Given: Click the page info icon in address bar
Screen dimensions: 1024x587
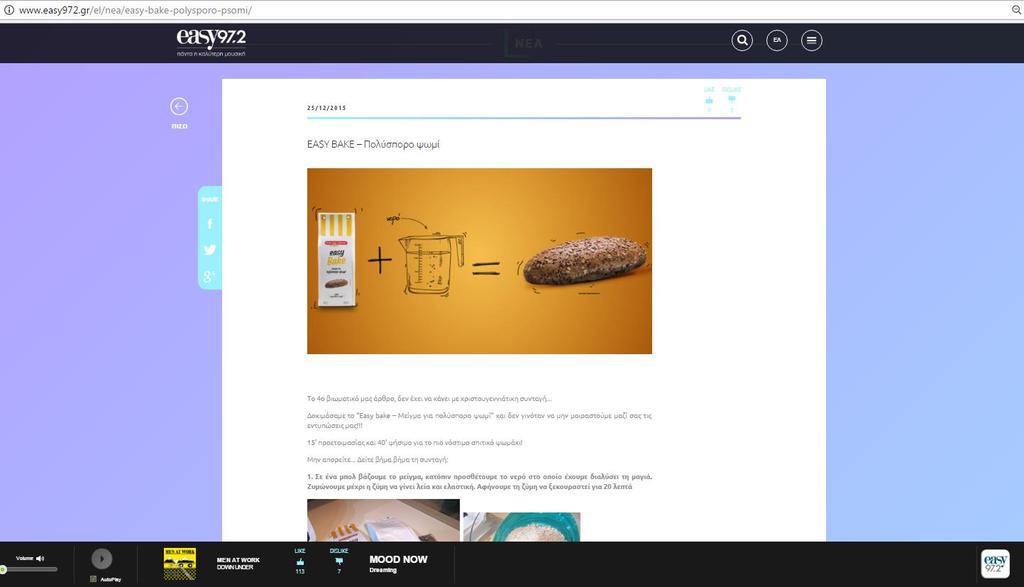Looking at the screenshot, I should click(x=9, y=10).
